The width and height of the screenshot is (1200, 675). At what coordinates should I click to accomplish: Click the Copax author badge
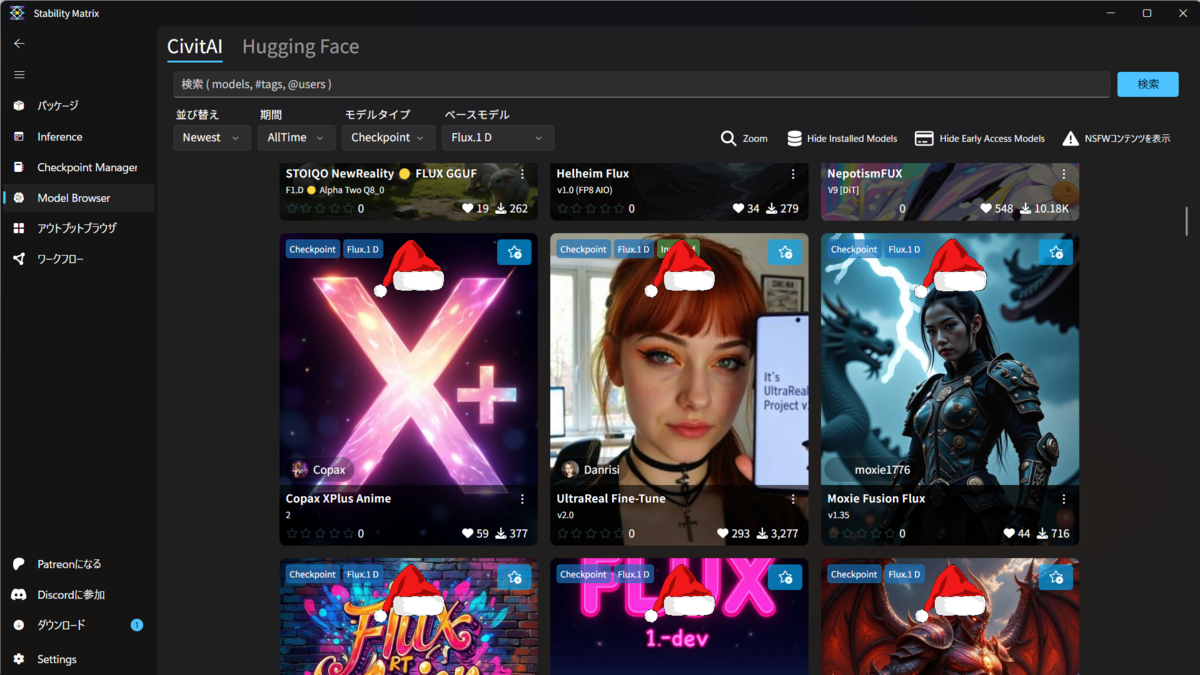pyautogui.click(x=320, y=469)
